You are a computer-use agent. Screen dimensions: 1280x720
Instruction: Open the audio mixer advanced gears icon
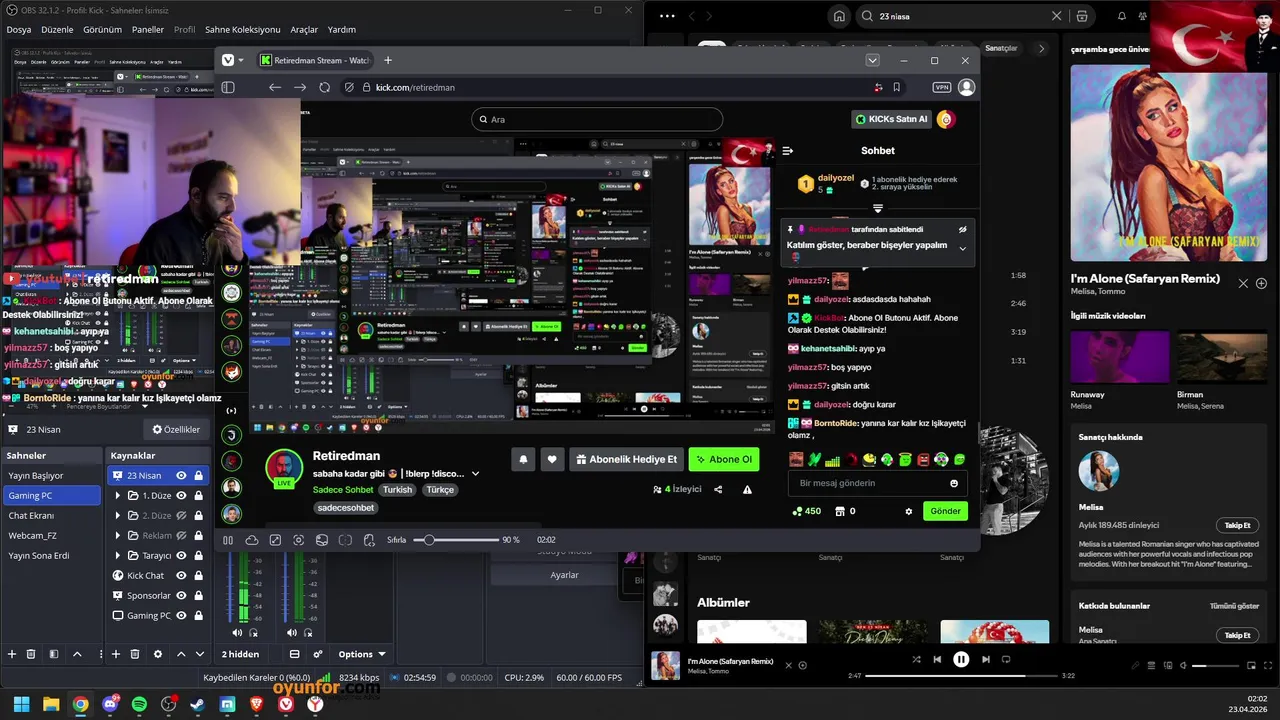point(318,654)
